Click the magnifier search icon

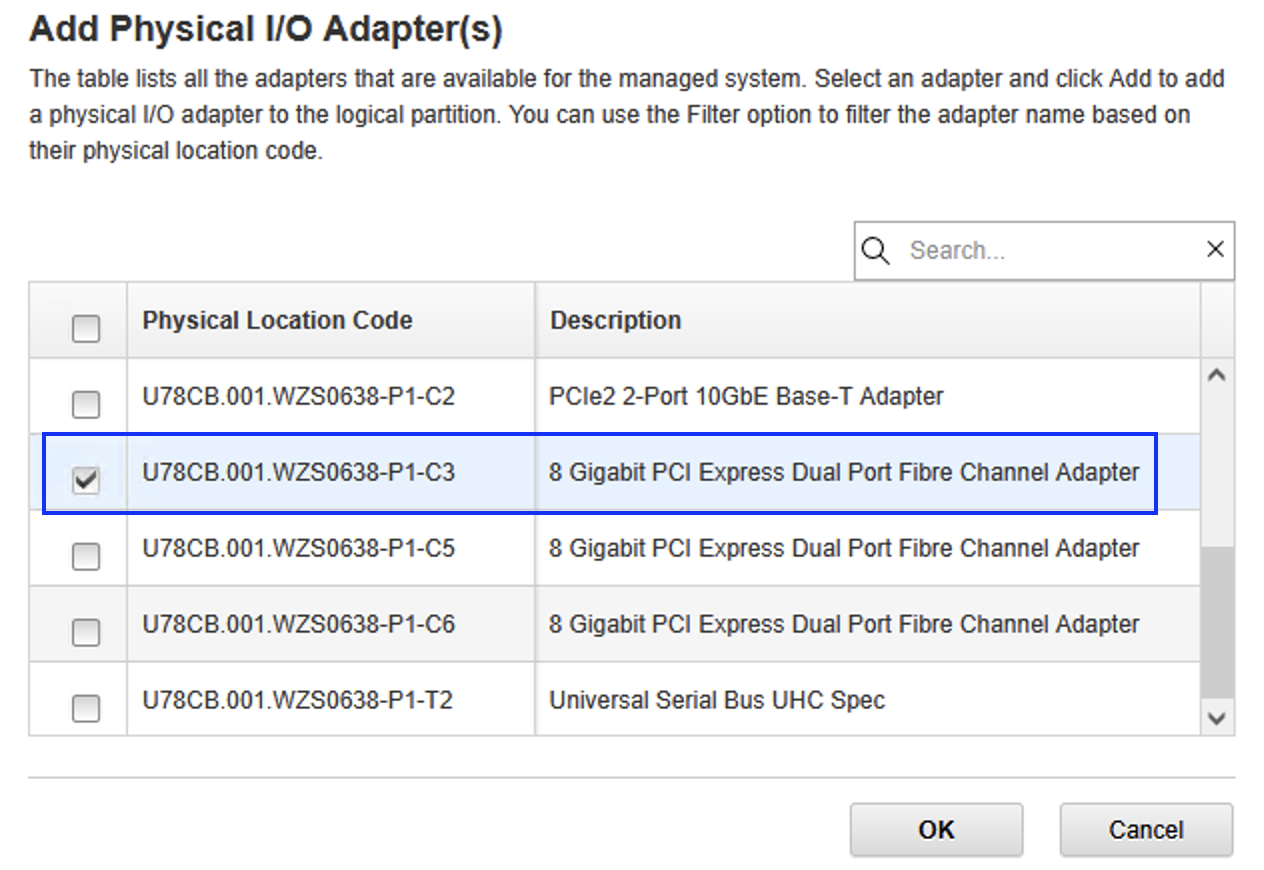click(x=875, y=250)
